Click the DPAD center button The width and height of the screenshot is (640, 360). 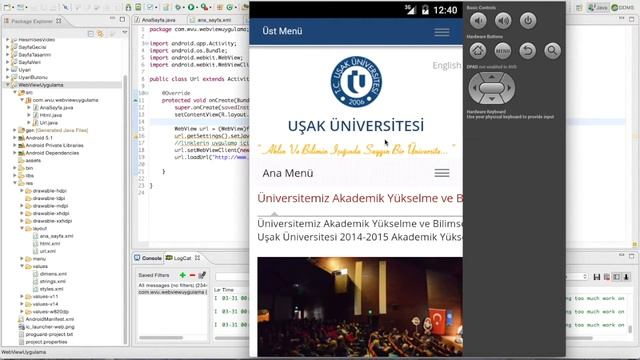(492, 88)
